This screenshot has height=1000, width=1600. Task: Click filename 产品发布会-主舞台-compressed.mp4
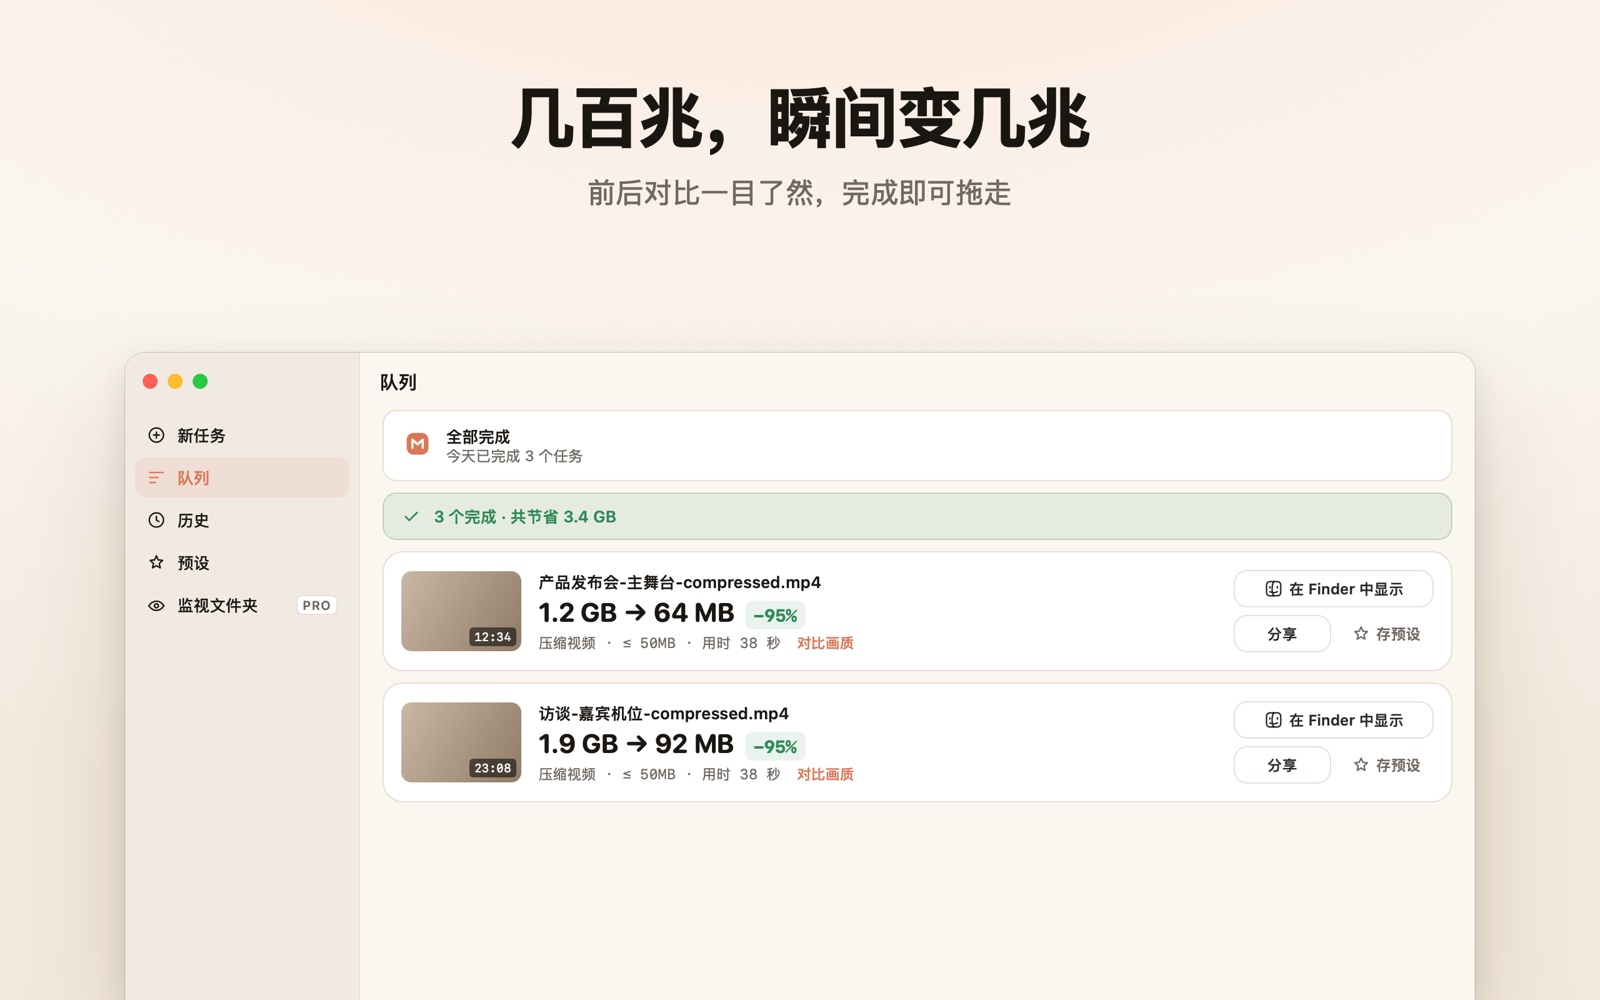click(680, 582)
